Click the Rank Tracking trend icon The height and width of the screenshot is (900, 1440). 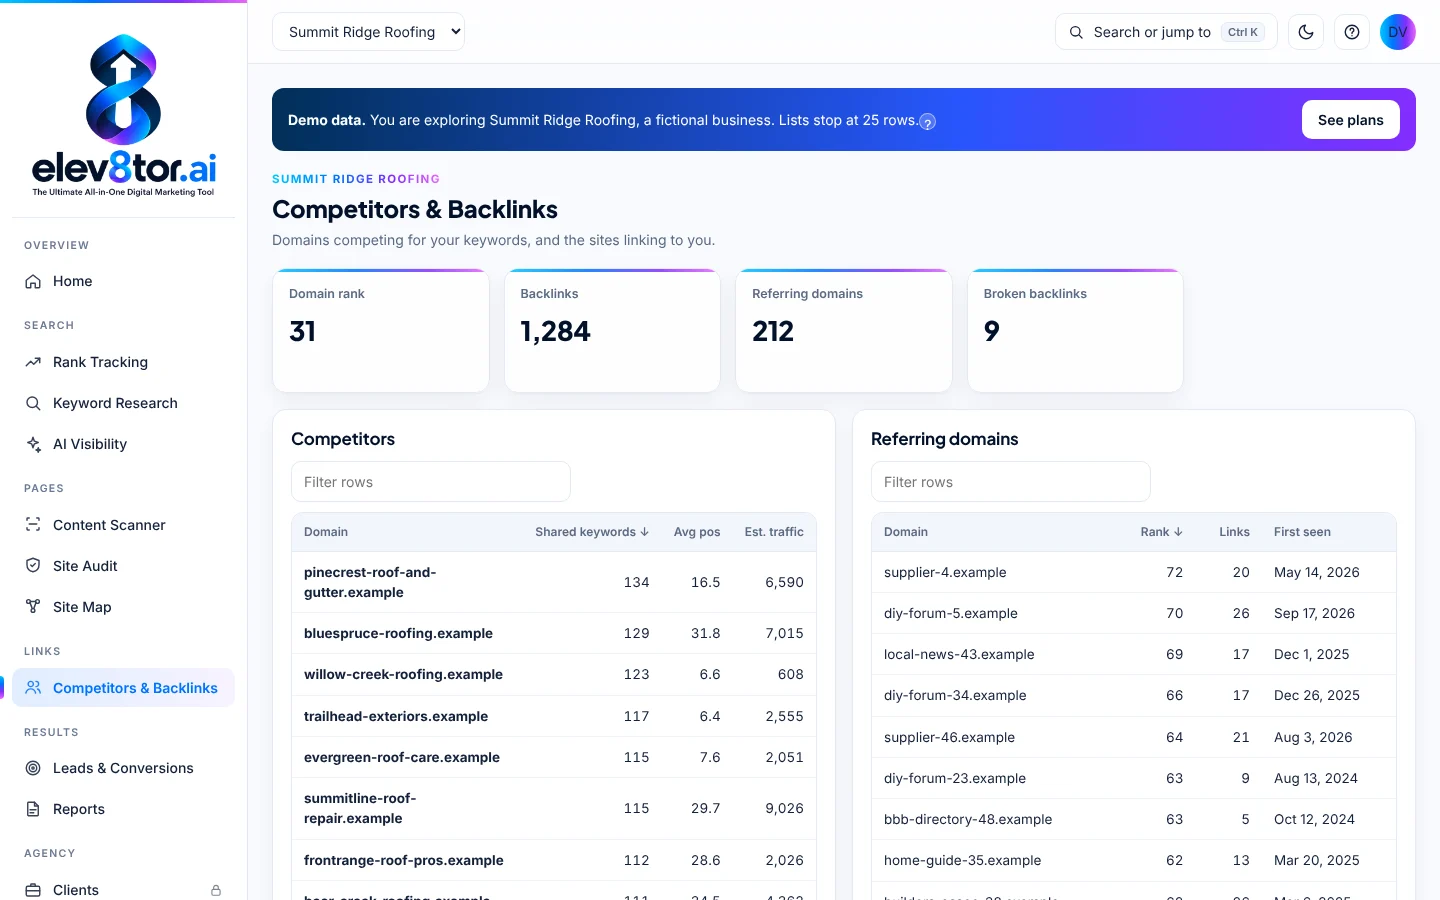click(x=33, y=362)
